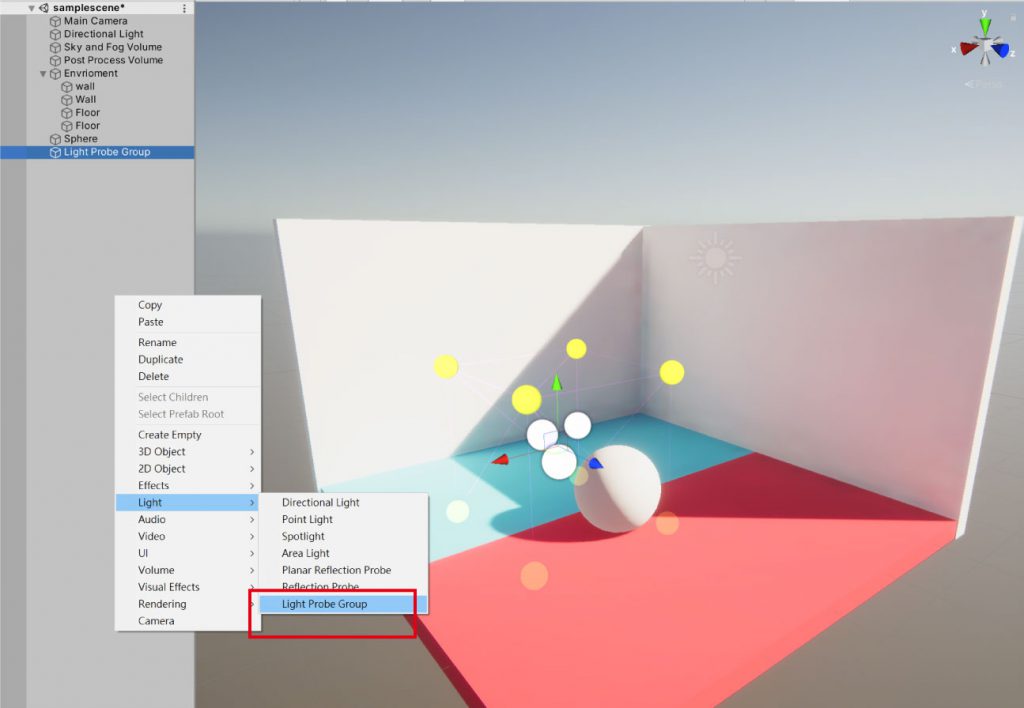This screenshot has height=708, width=1024.
Task: Click the blue Z axis cone on orientation gizmo
Action: coord(1000,50)
